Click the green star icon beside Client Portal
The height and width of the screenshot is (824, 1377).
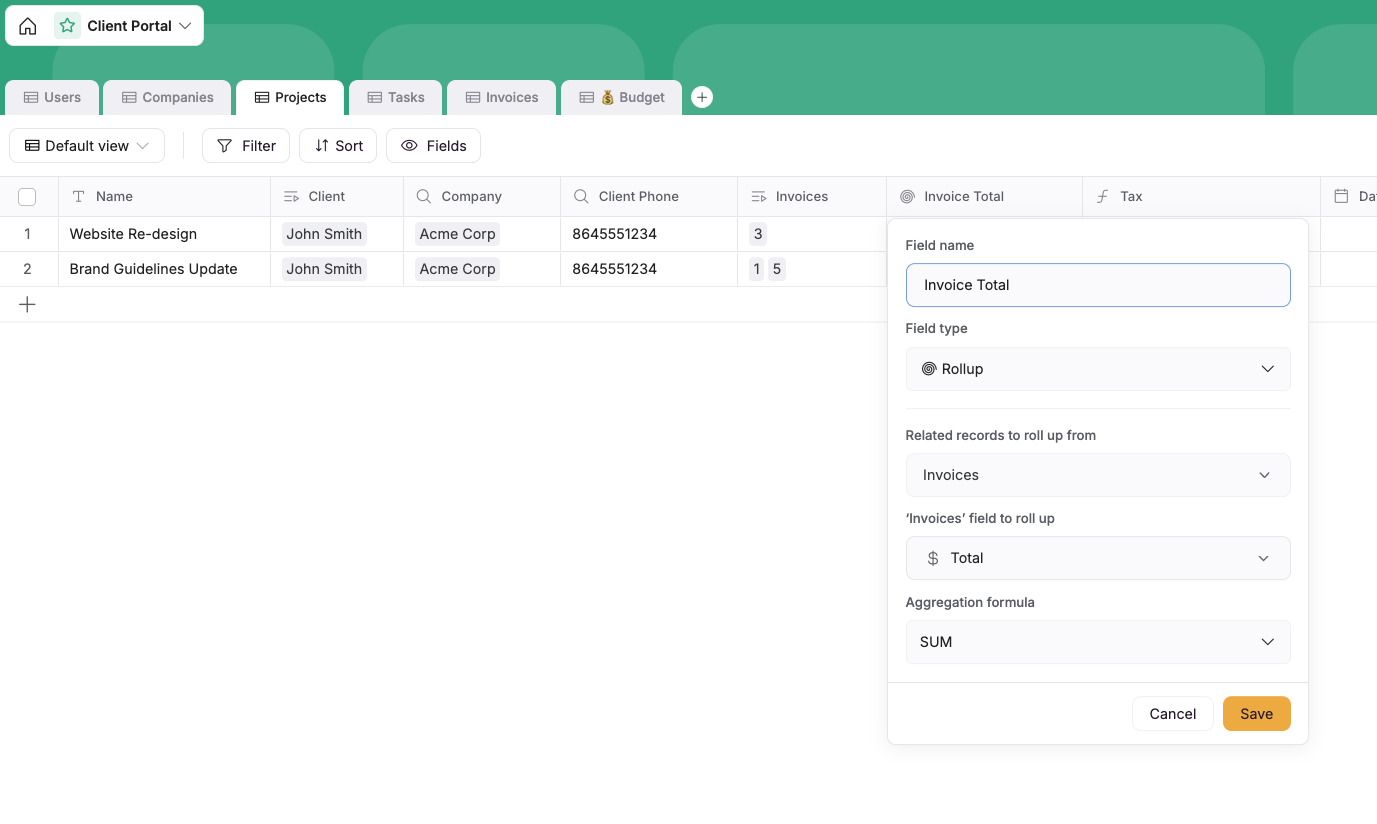click(67, 26)
